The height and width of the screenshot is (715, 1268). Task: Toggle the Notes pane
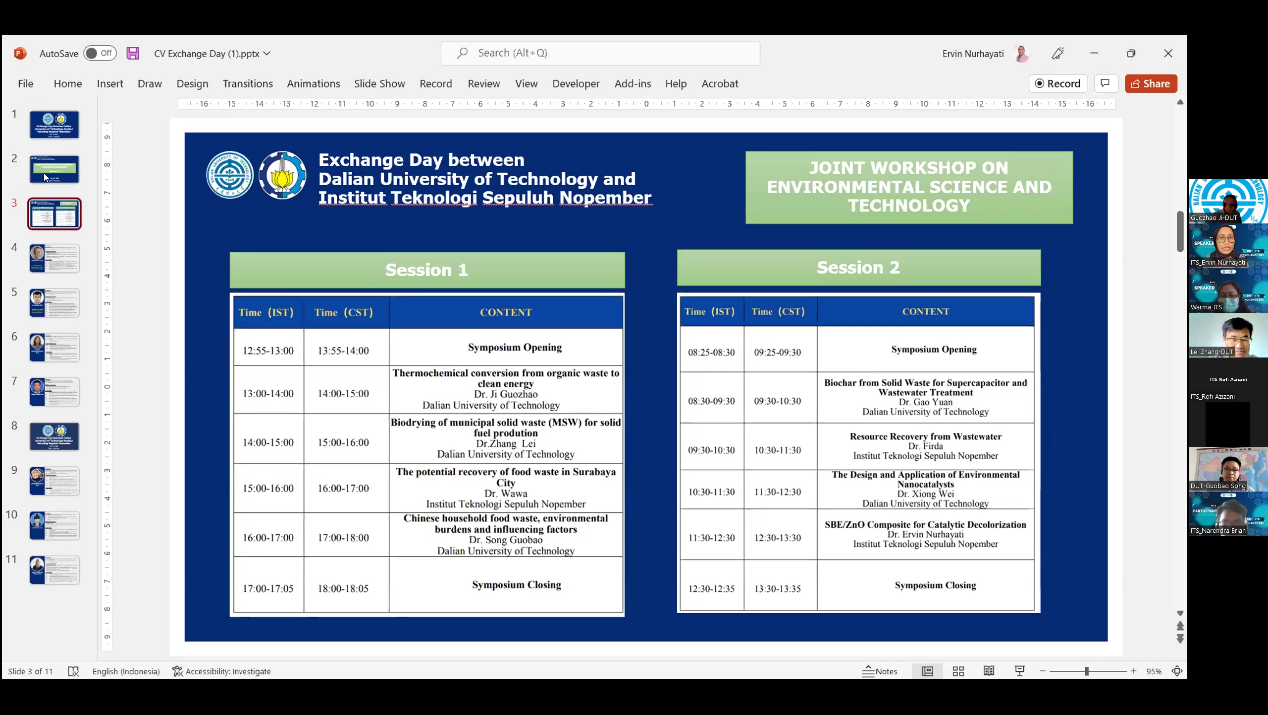tap(880, 671)
